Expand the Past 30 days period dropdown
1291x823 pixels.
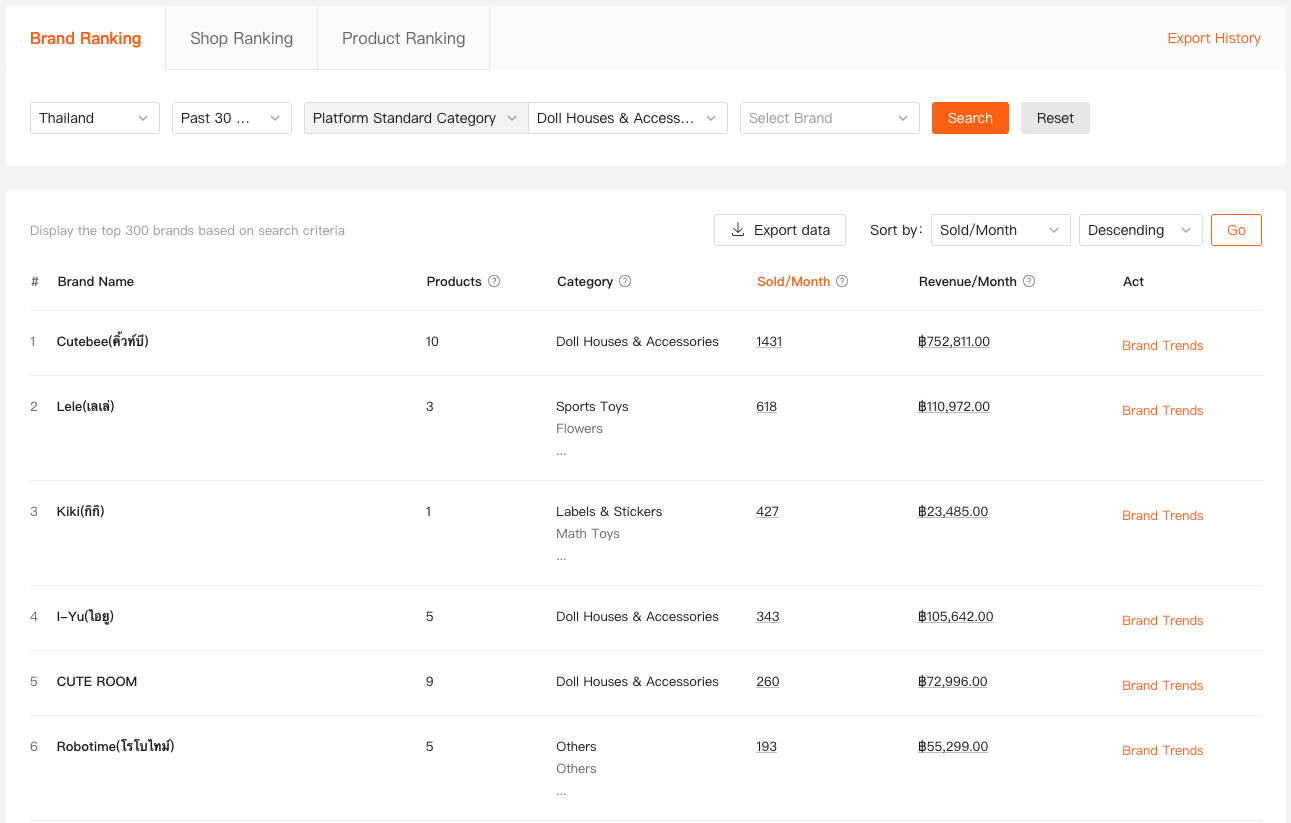231,118
